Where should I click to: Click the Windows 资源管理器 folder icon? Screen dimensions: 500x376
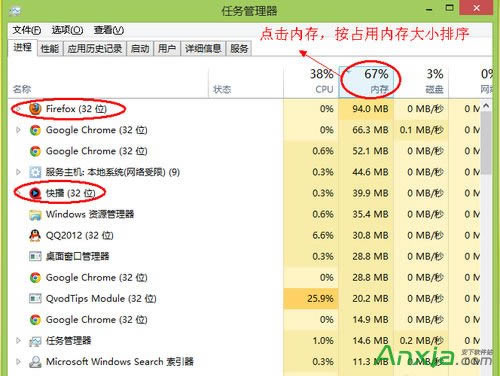[35, 214]
